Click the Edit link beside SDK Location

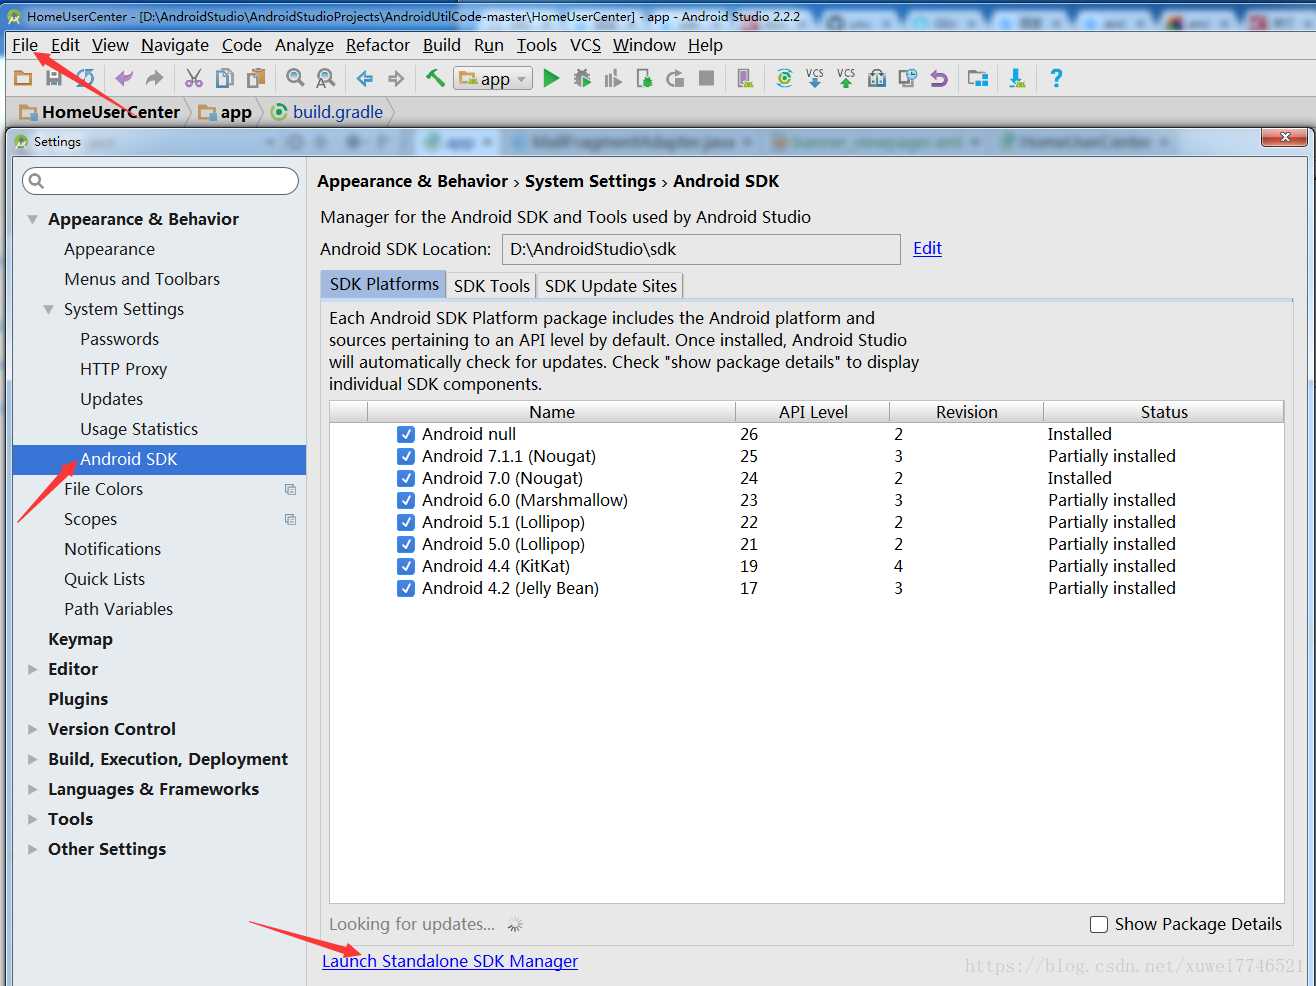click(926, 248)
